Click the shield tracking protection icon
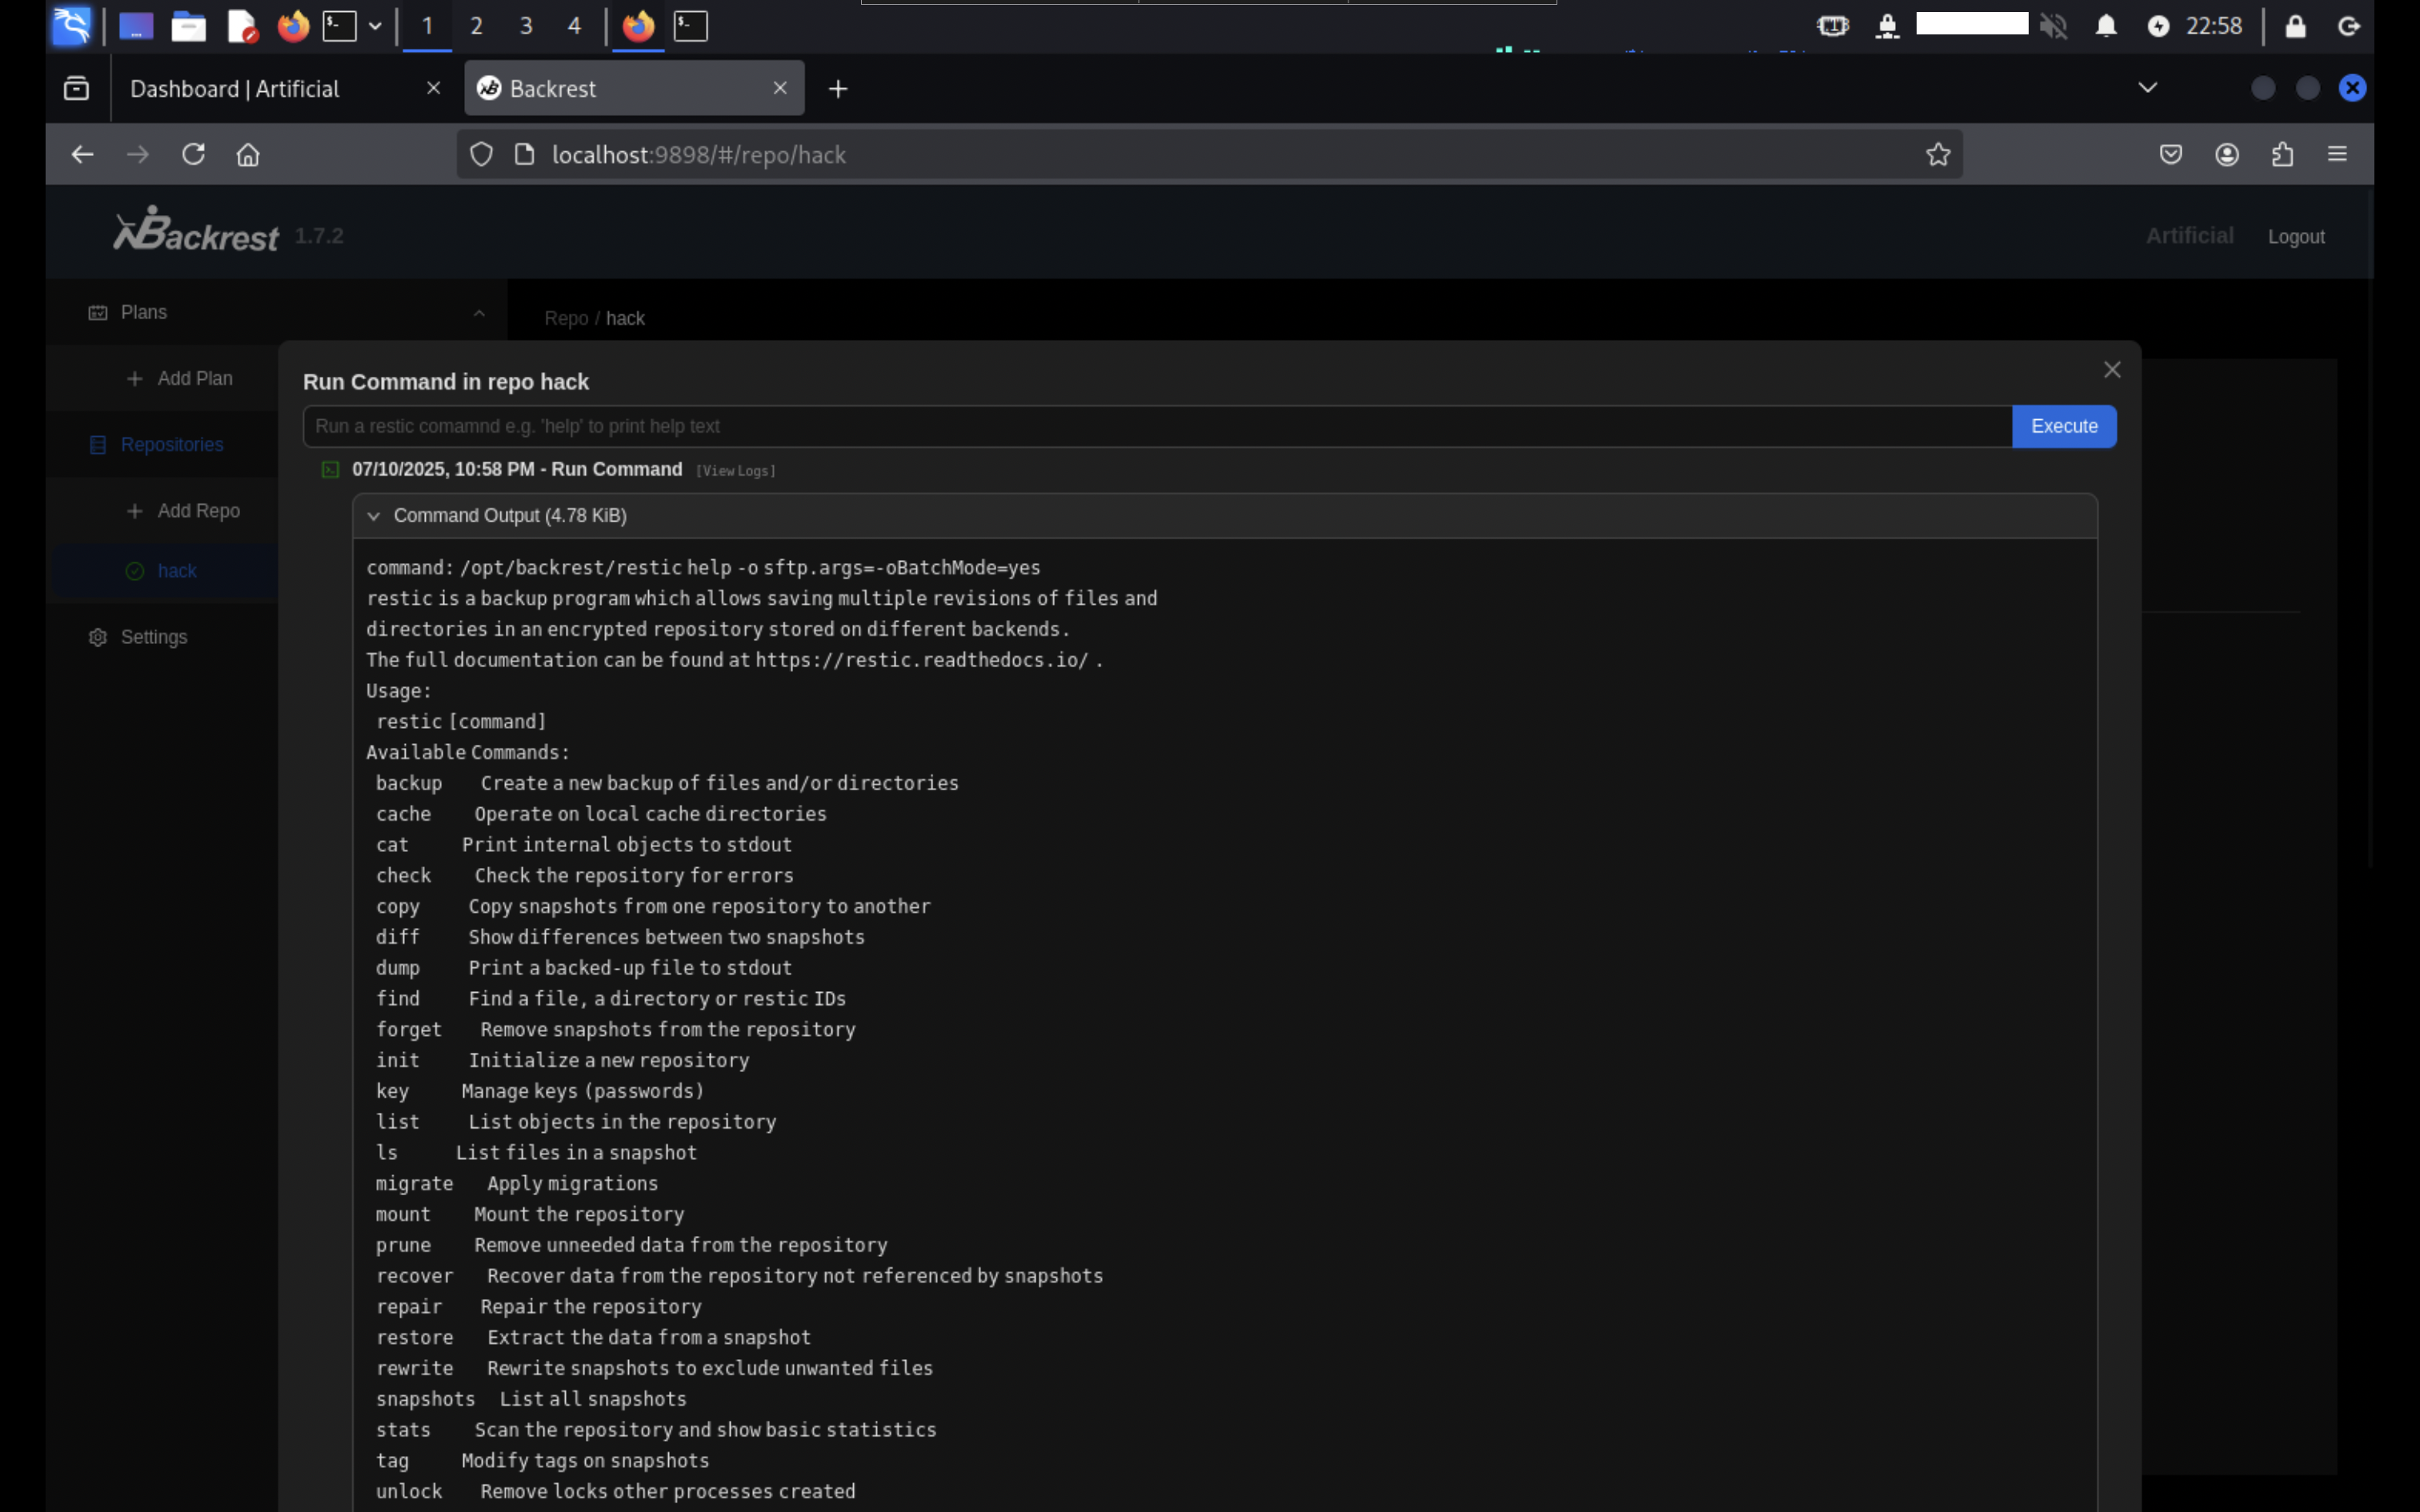The height and width of the screenshot is (1512, 2420). coord(482,154)
